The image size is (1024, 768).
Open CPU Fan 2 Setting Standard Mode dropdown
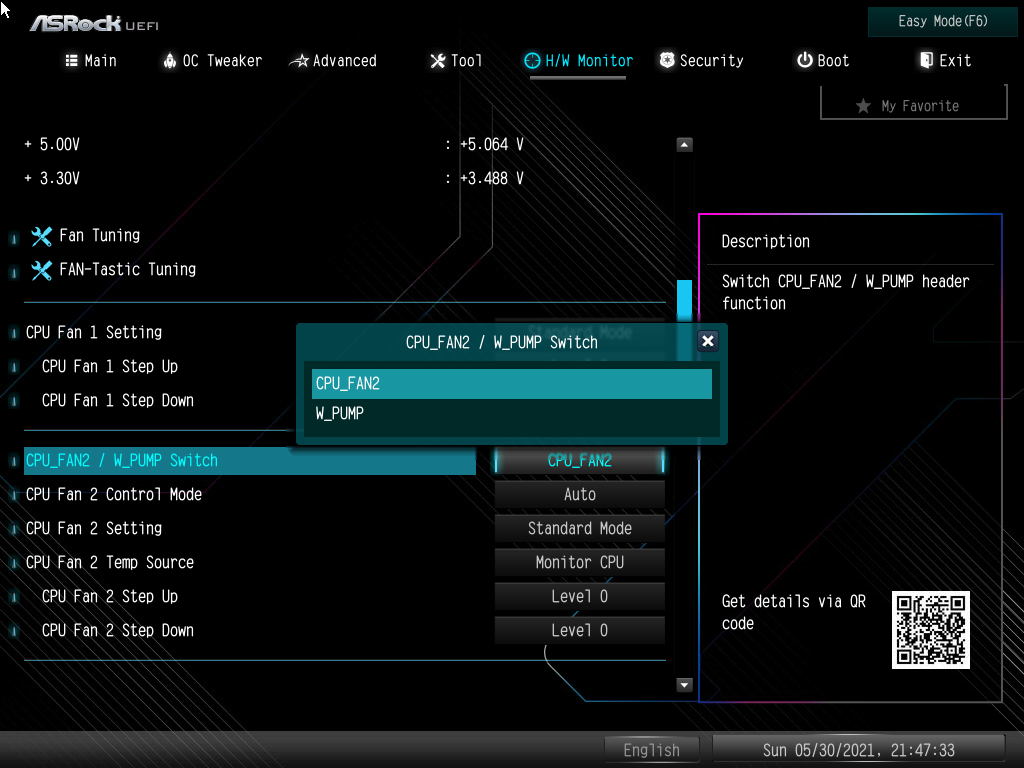click(x=579, y=528)
